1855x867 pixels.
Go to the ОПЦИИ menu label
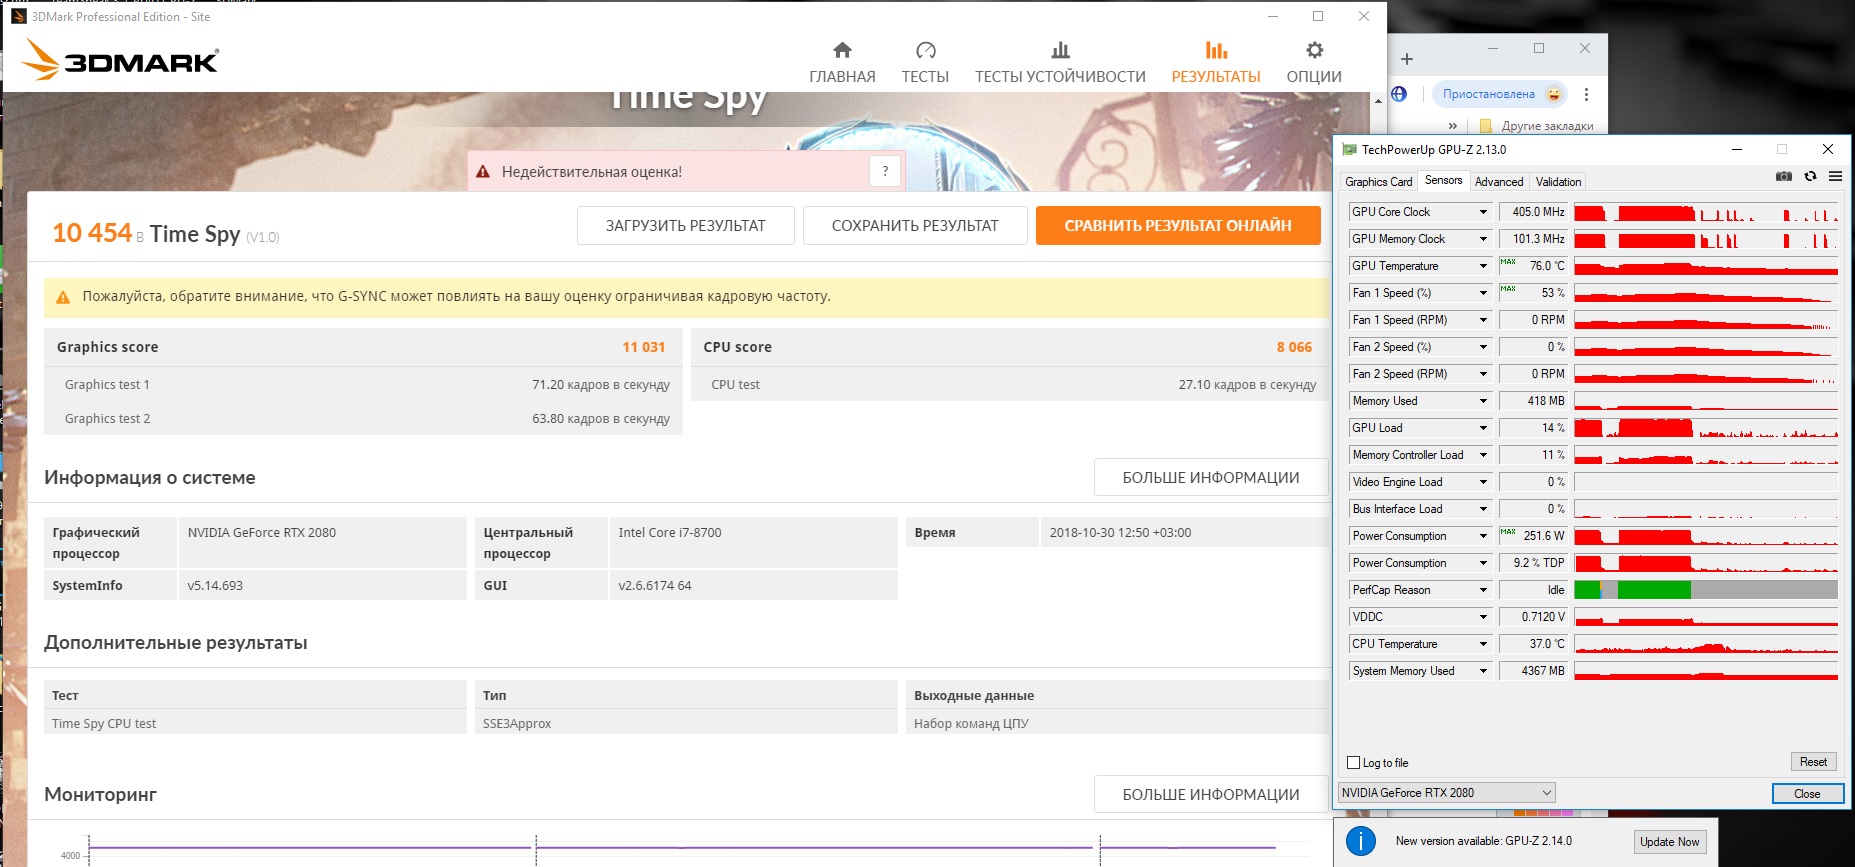coord(1314,77)
